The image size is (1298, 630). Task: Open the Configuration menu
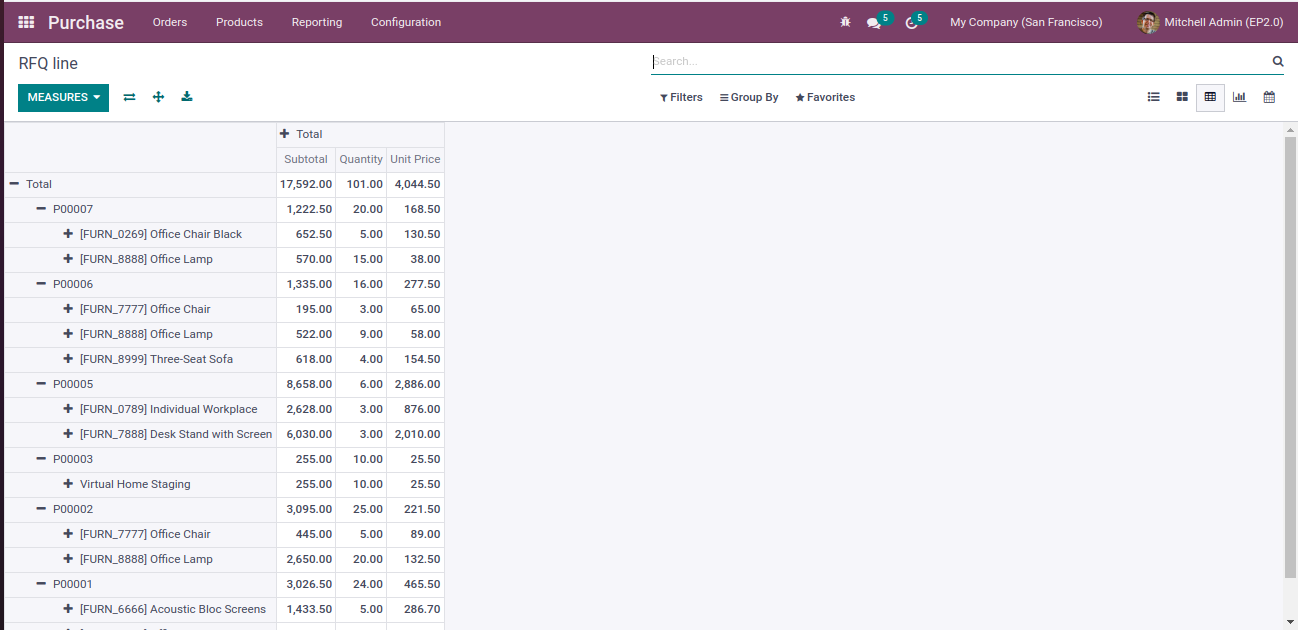(406, 22)
